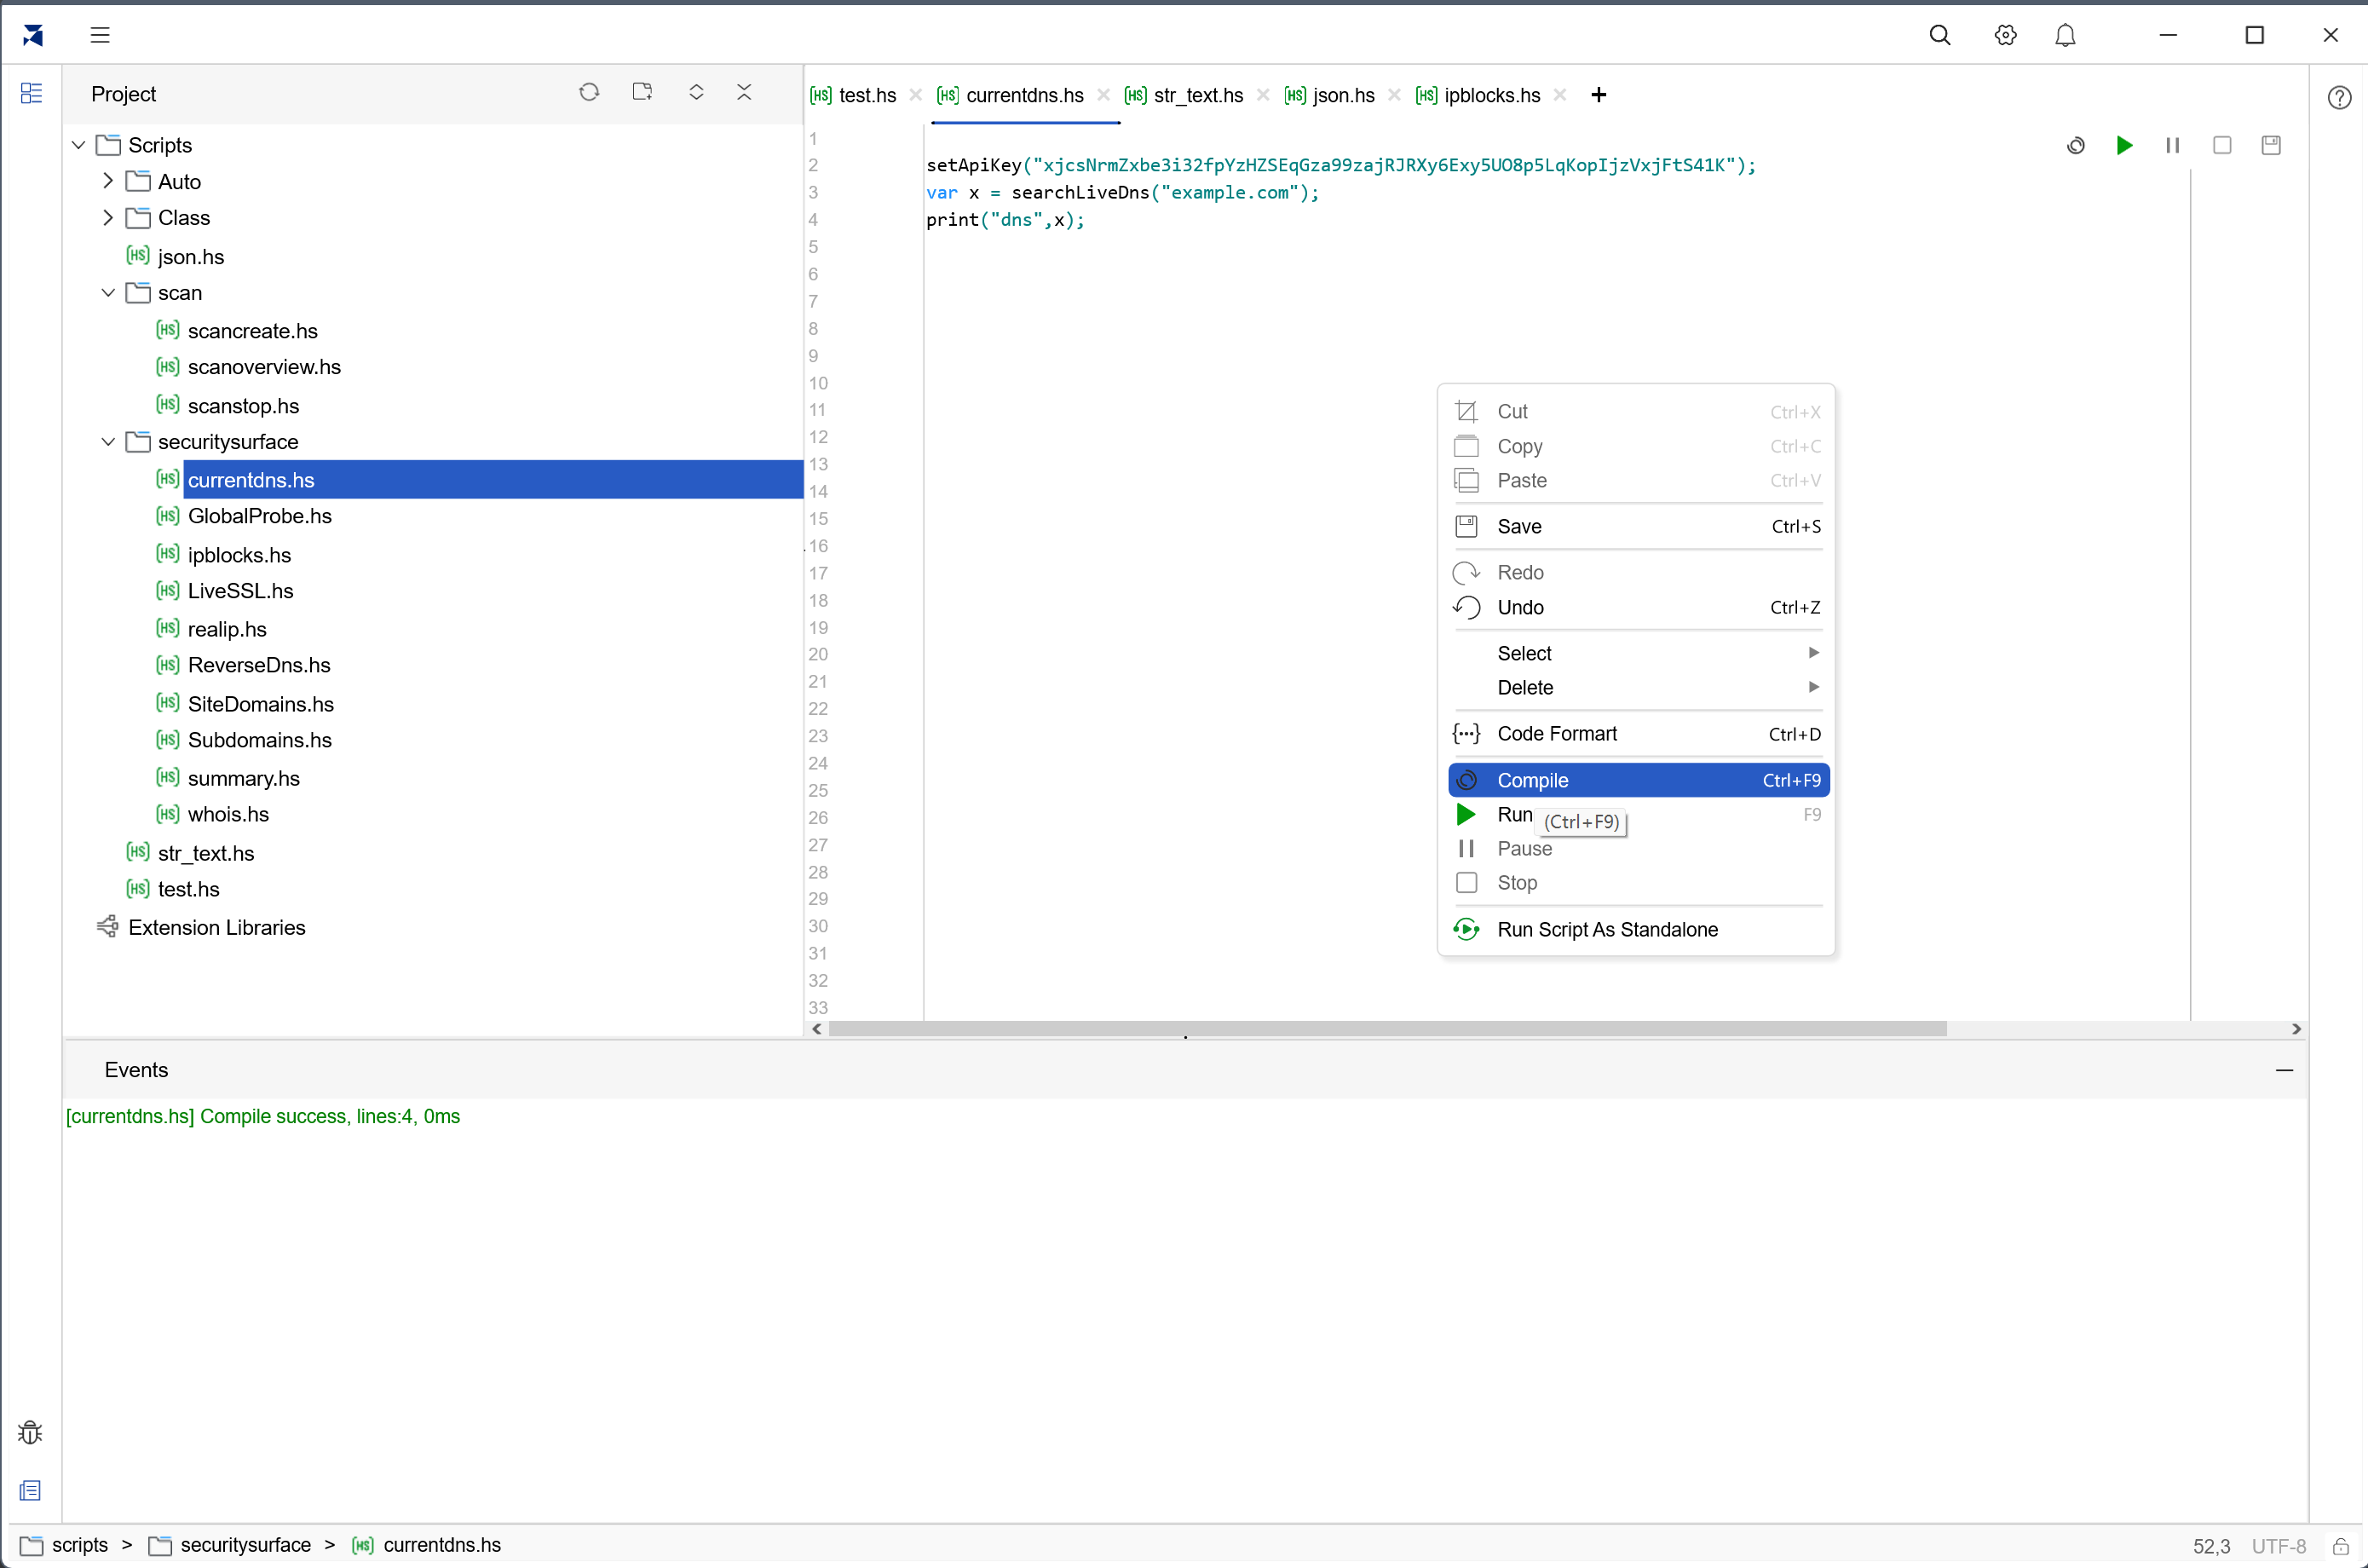
Task: Save file using editor toolbar disk icon
Action: click(2271, 145)
